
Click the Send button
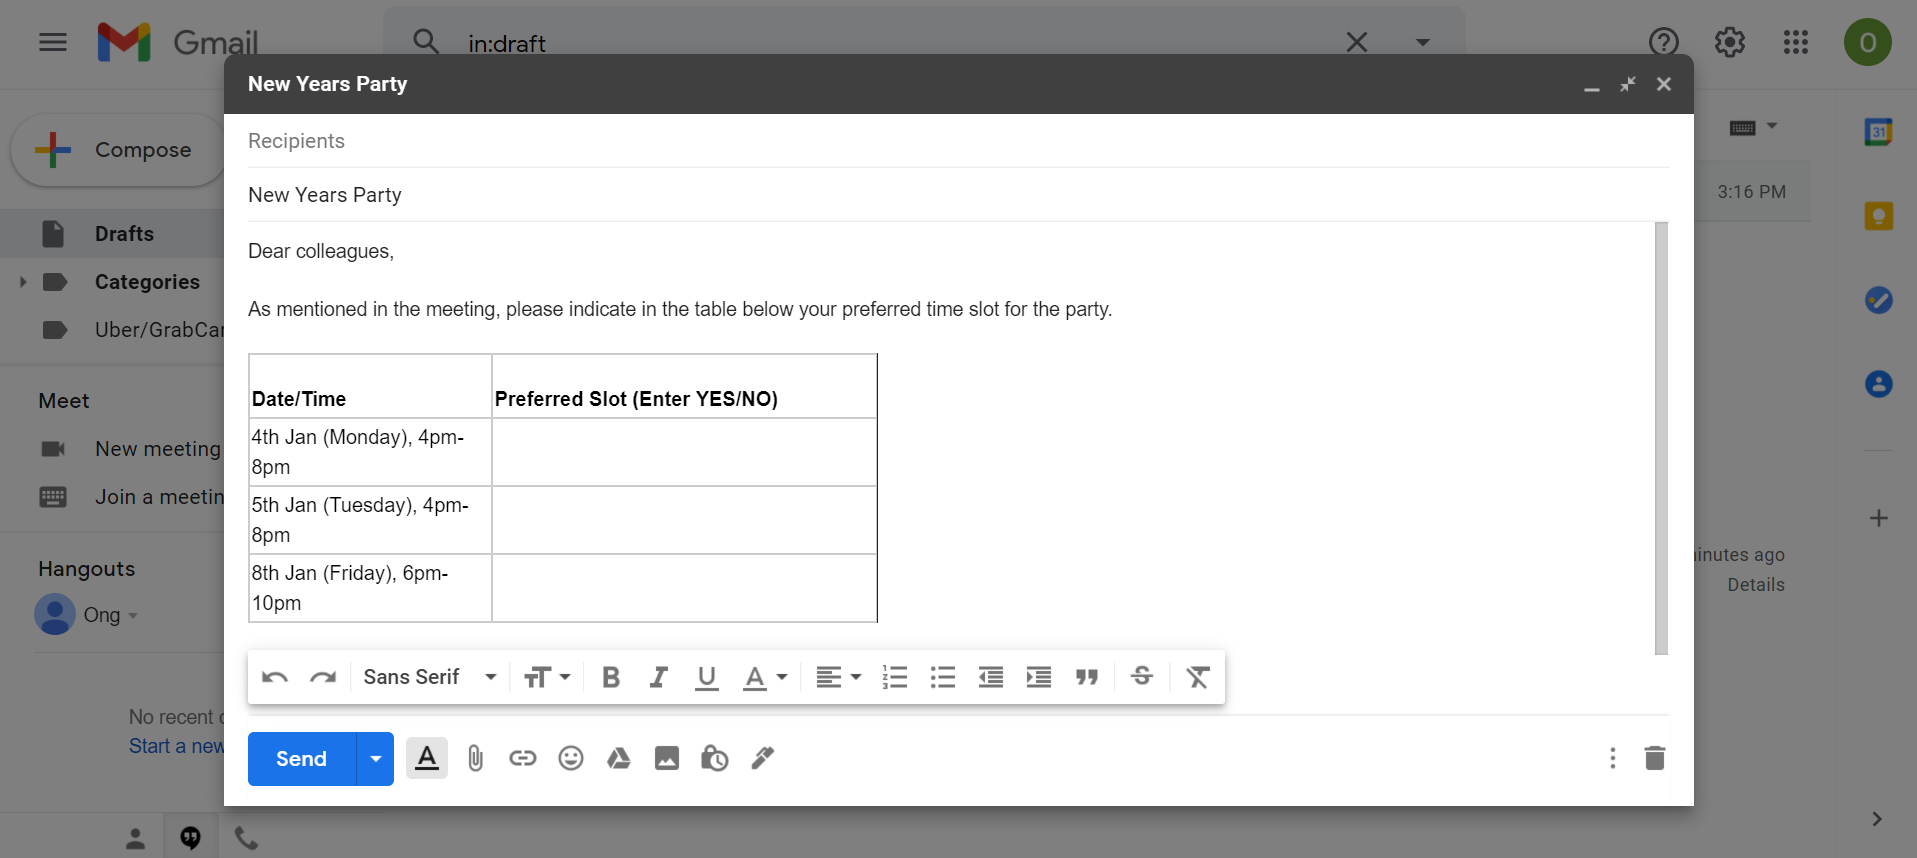301,759
